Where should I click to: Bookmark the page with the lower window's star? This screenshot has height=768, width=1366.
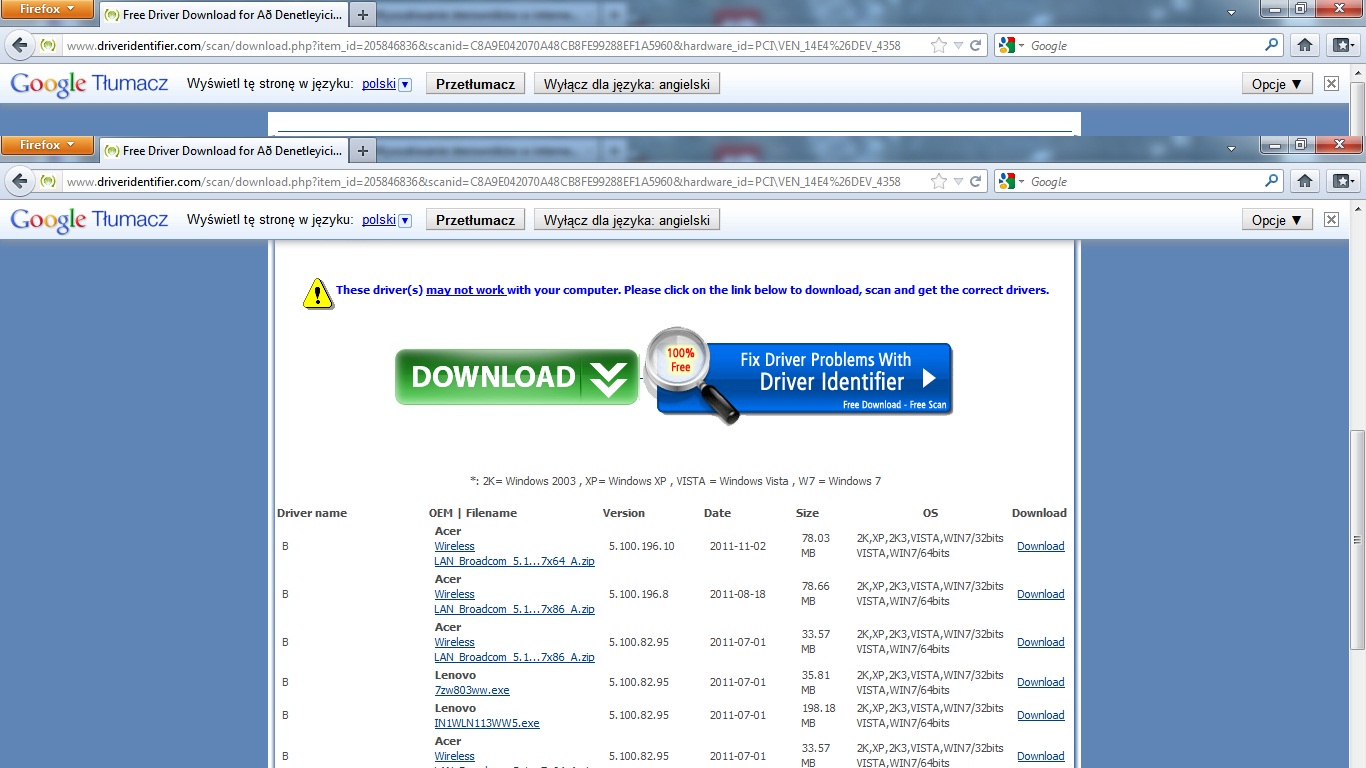[x=938, y=181]
